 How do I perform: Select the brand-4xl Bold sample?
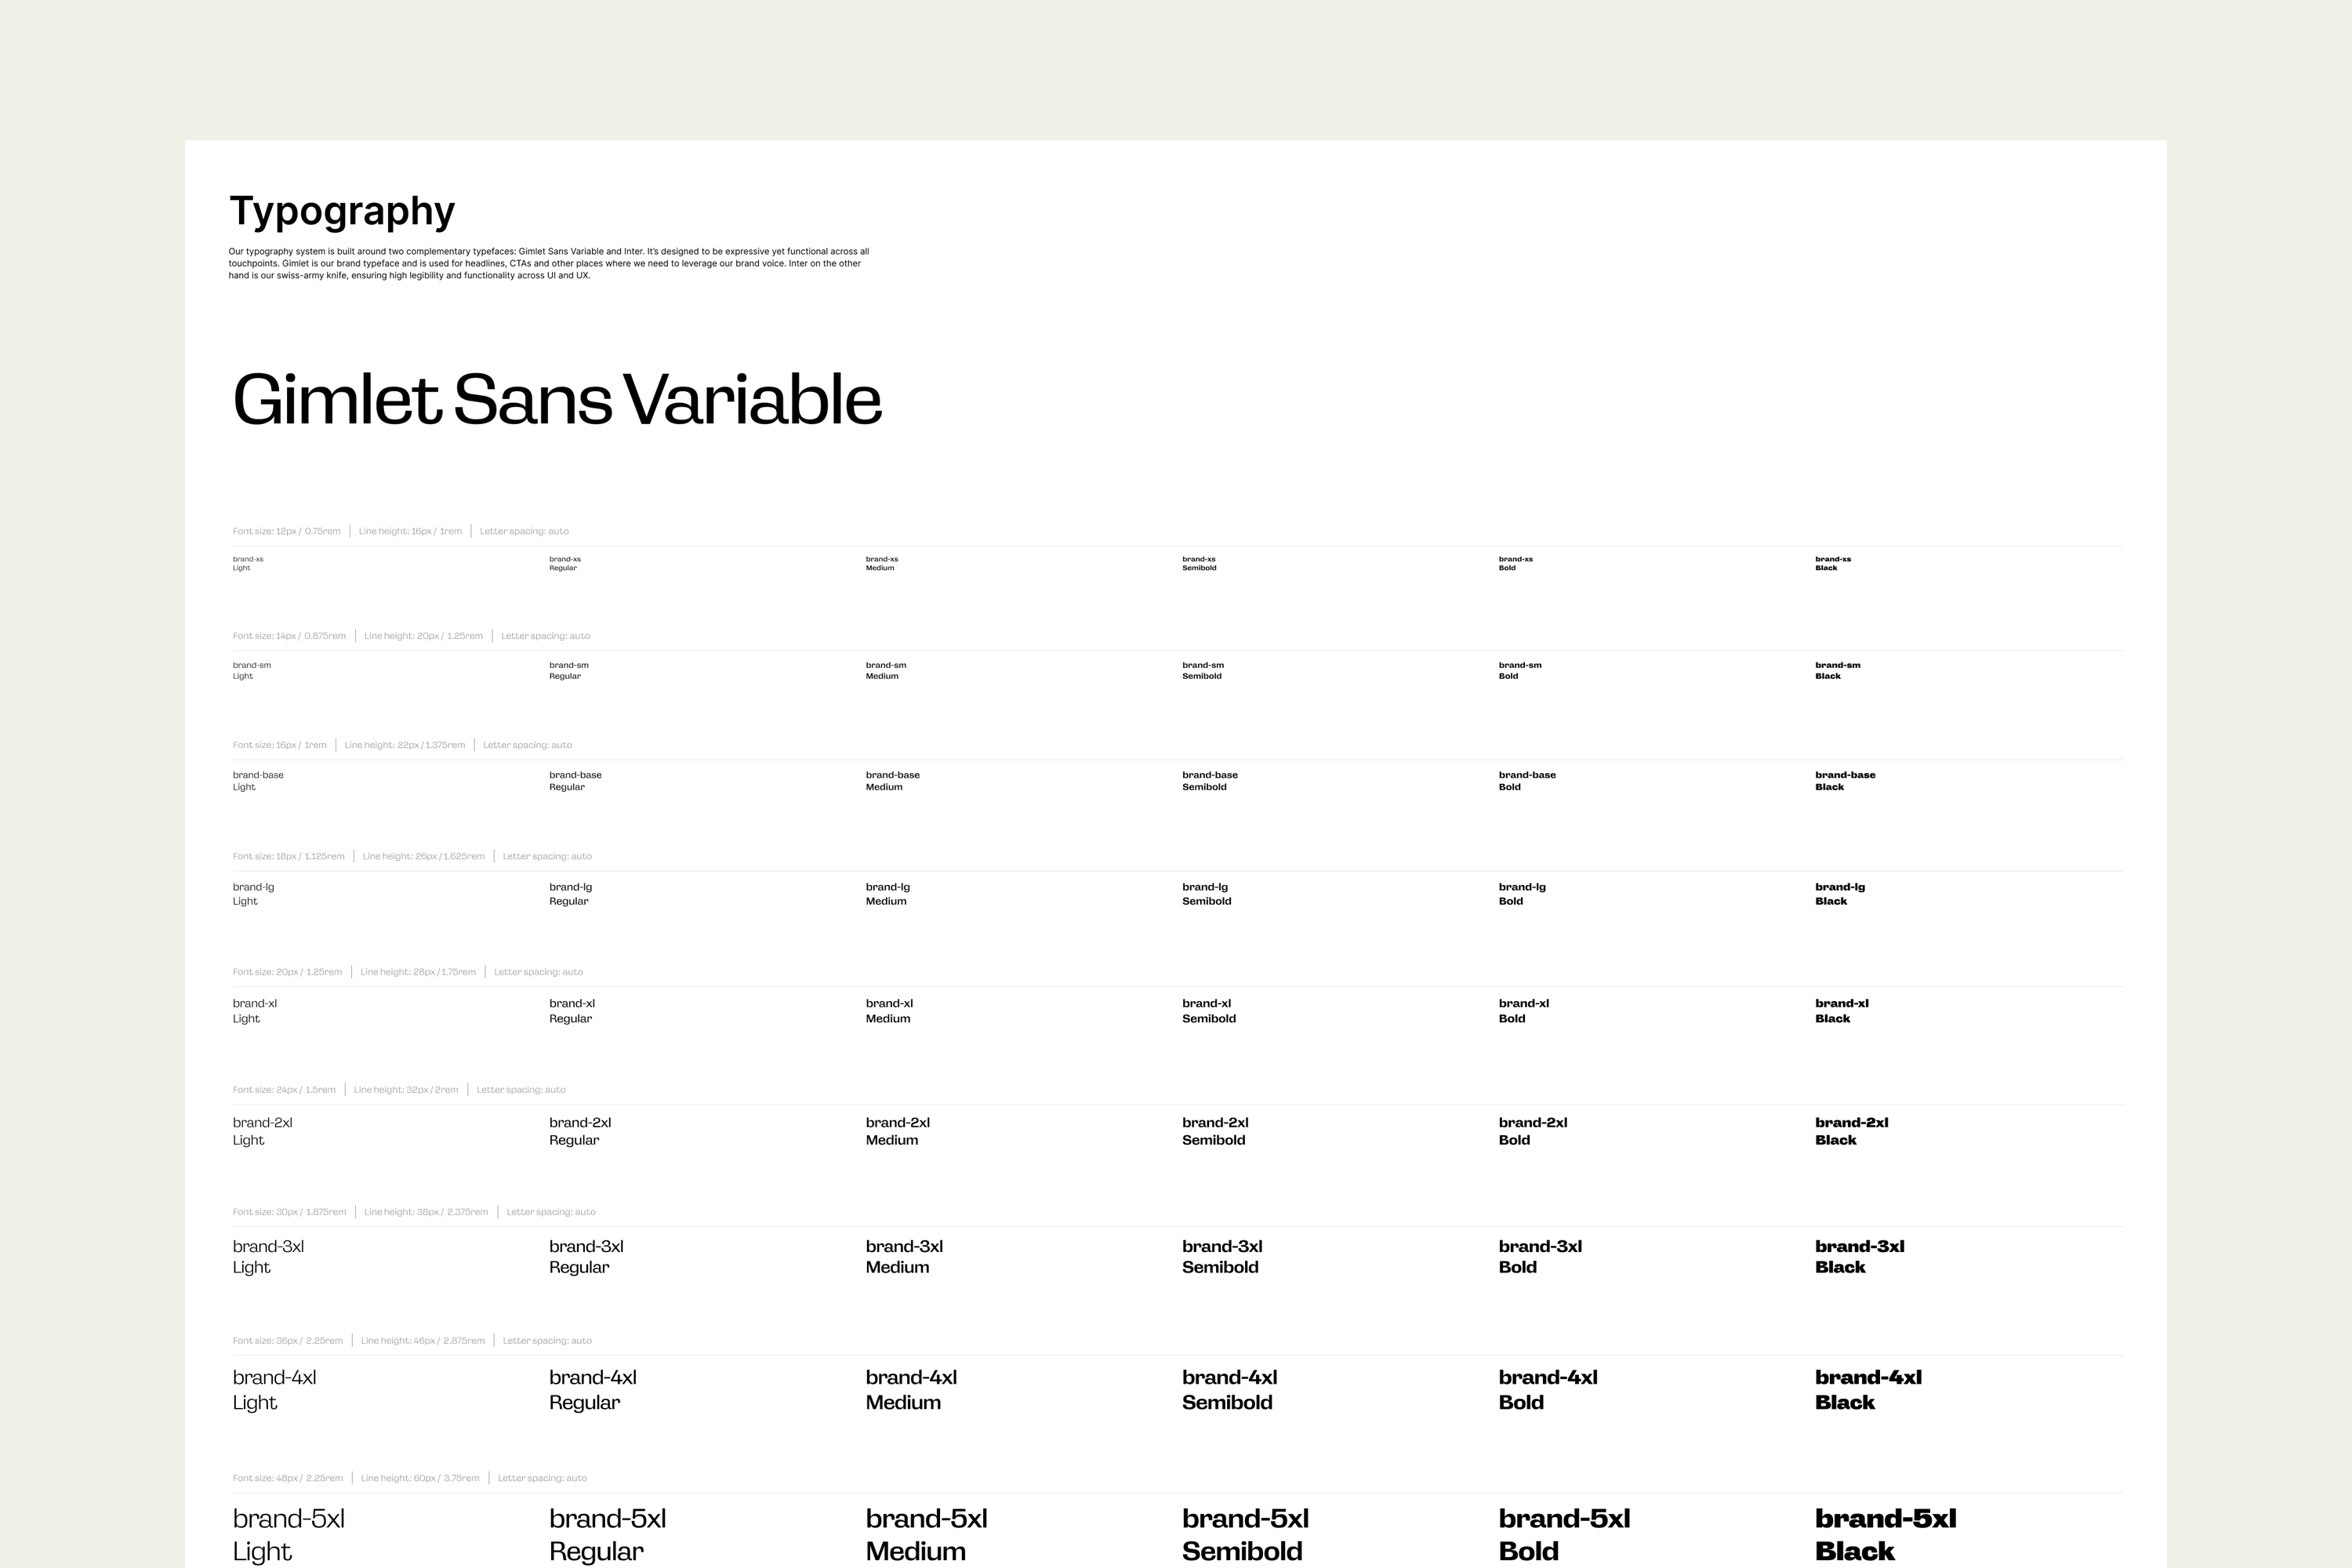pos(1547,1389)
